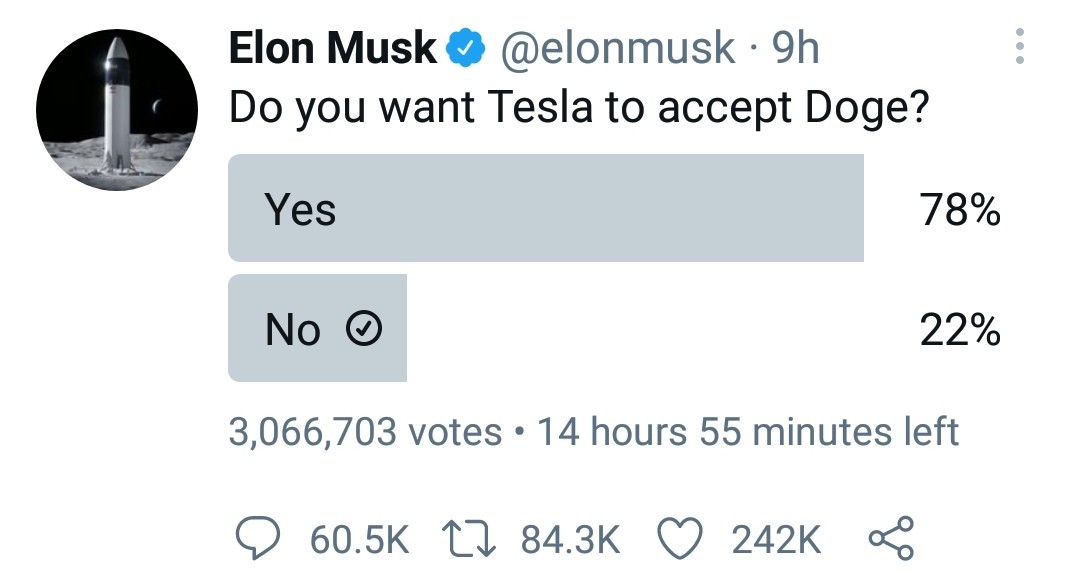
Task: Tap the retweet arrows icon
Action: pyautogui.click(x=468, y=539)
